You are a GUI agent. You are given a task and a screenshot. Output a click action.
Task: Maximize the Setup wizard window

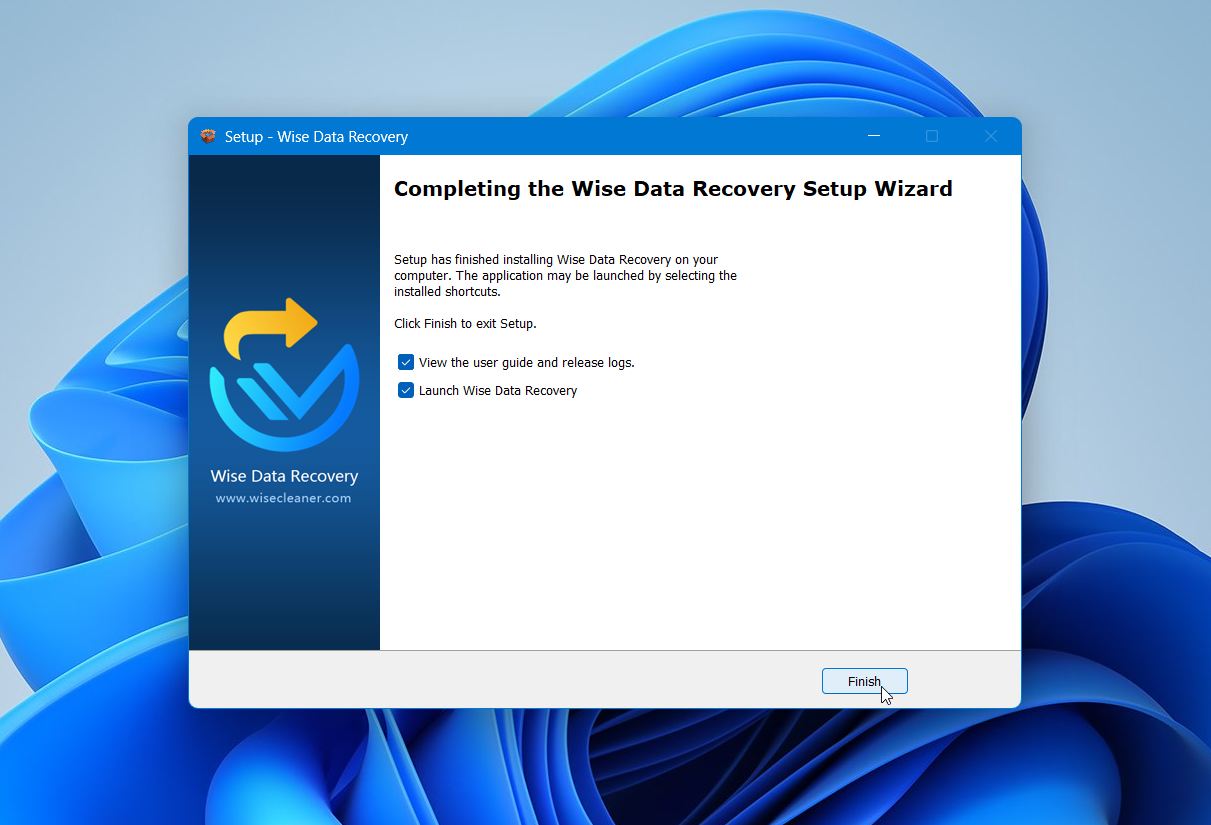(931, 136)
